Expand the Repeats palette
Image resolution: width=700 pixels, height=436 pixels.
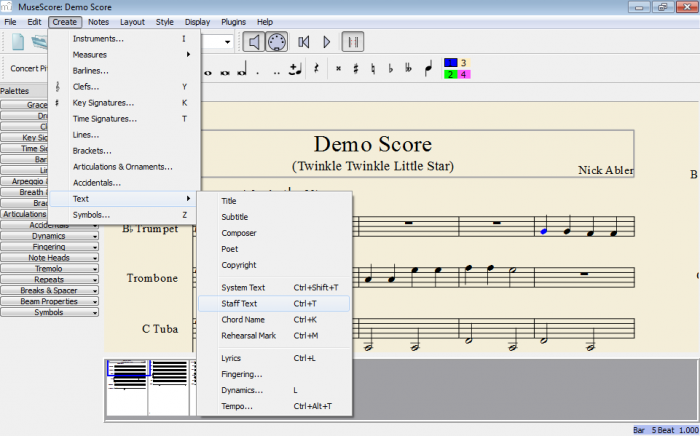[x=49, y=280]
